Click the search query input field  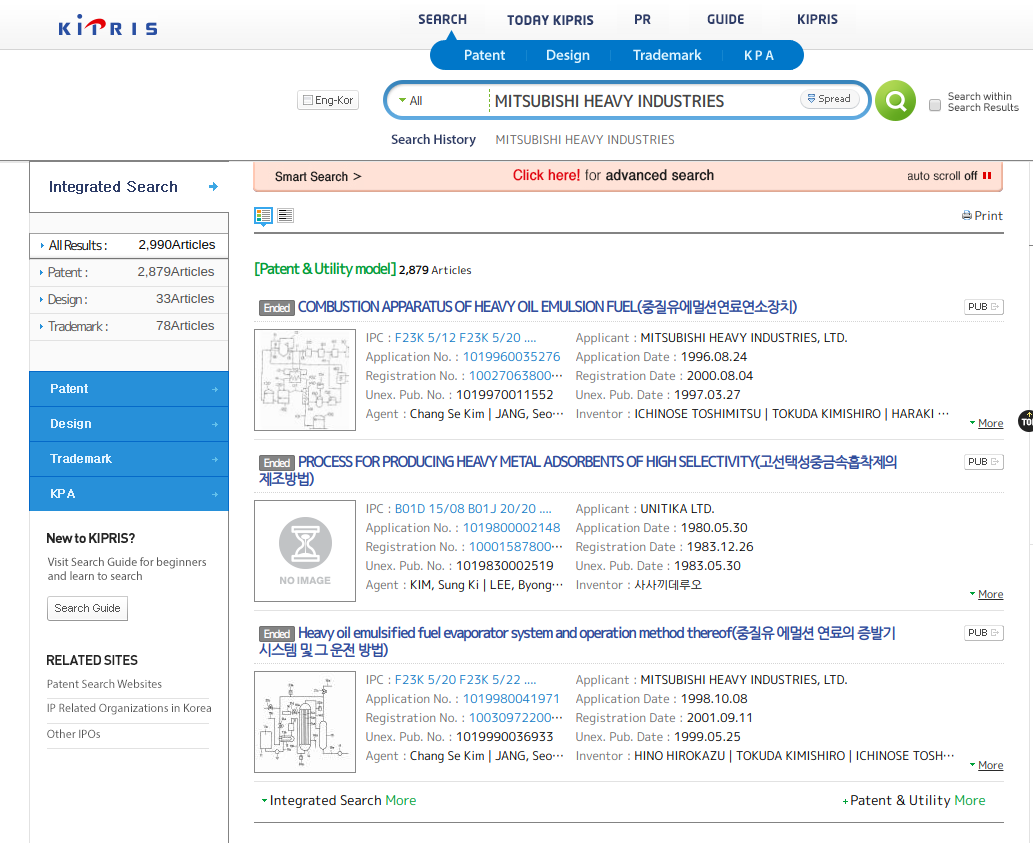643,101
